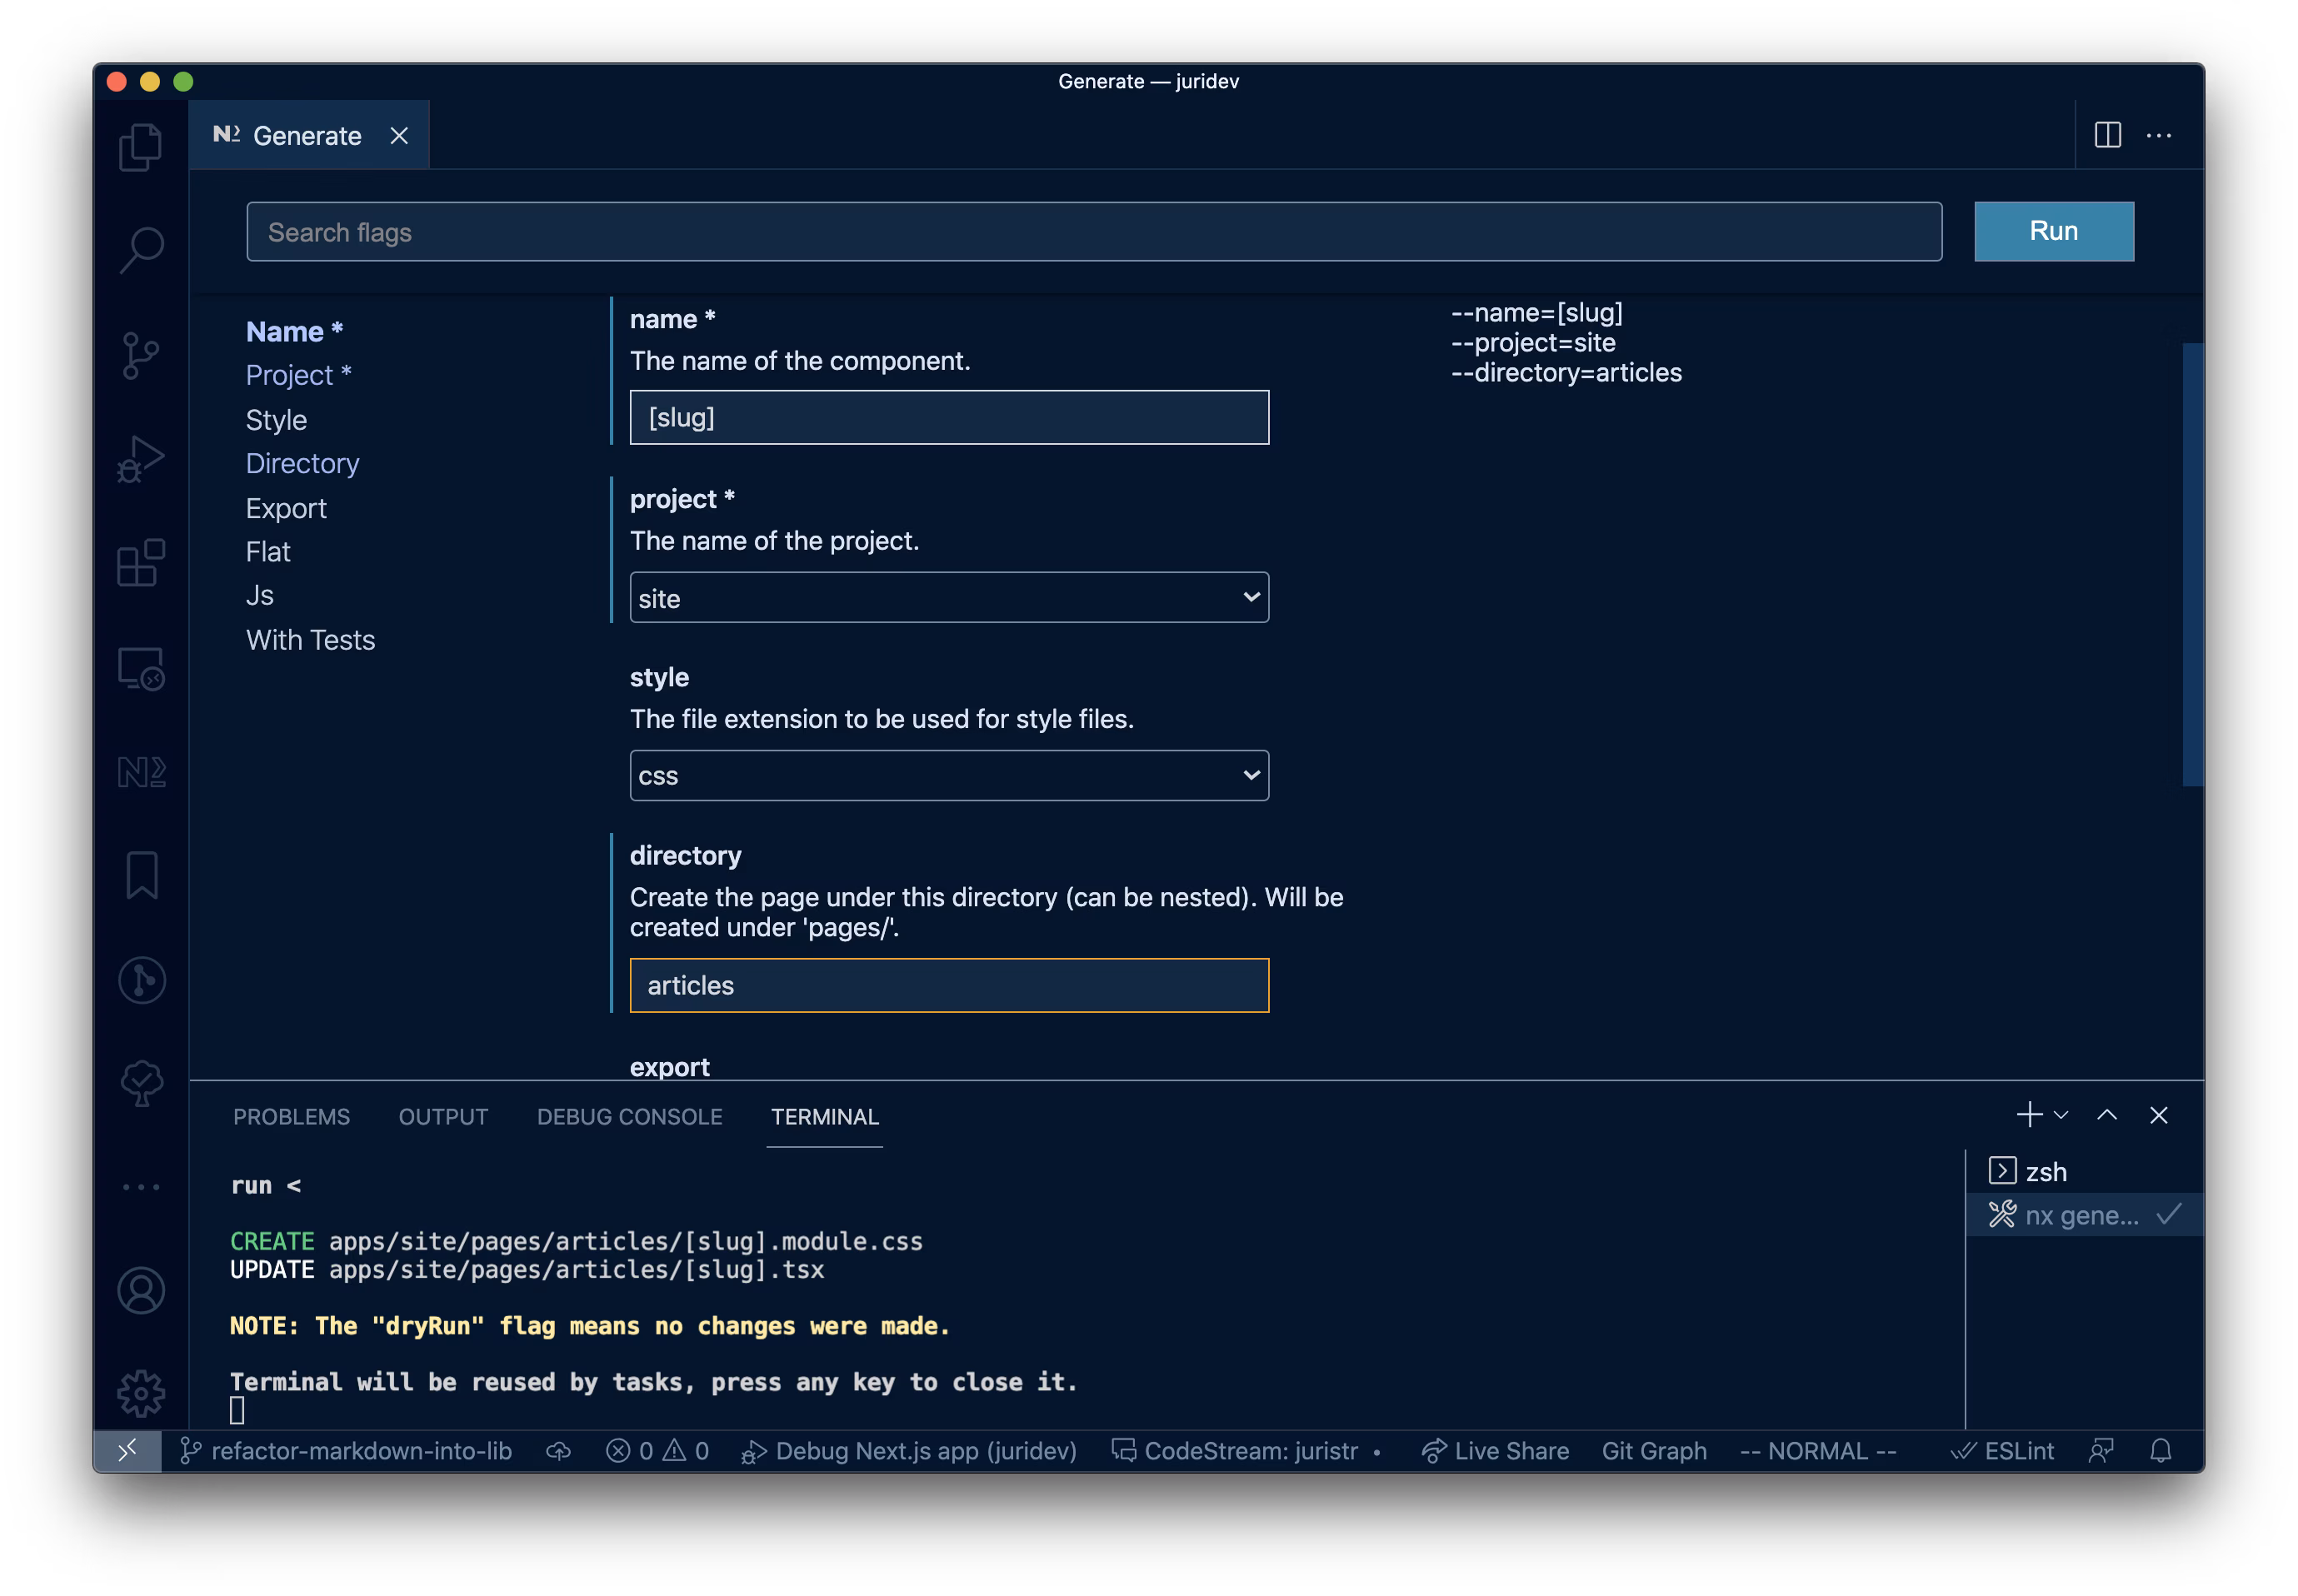Open the Extensions view
Screen dimensions: 2298x1596
[x=141, y=563]
